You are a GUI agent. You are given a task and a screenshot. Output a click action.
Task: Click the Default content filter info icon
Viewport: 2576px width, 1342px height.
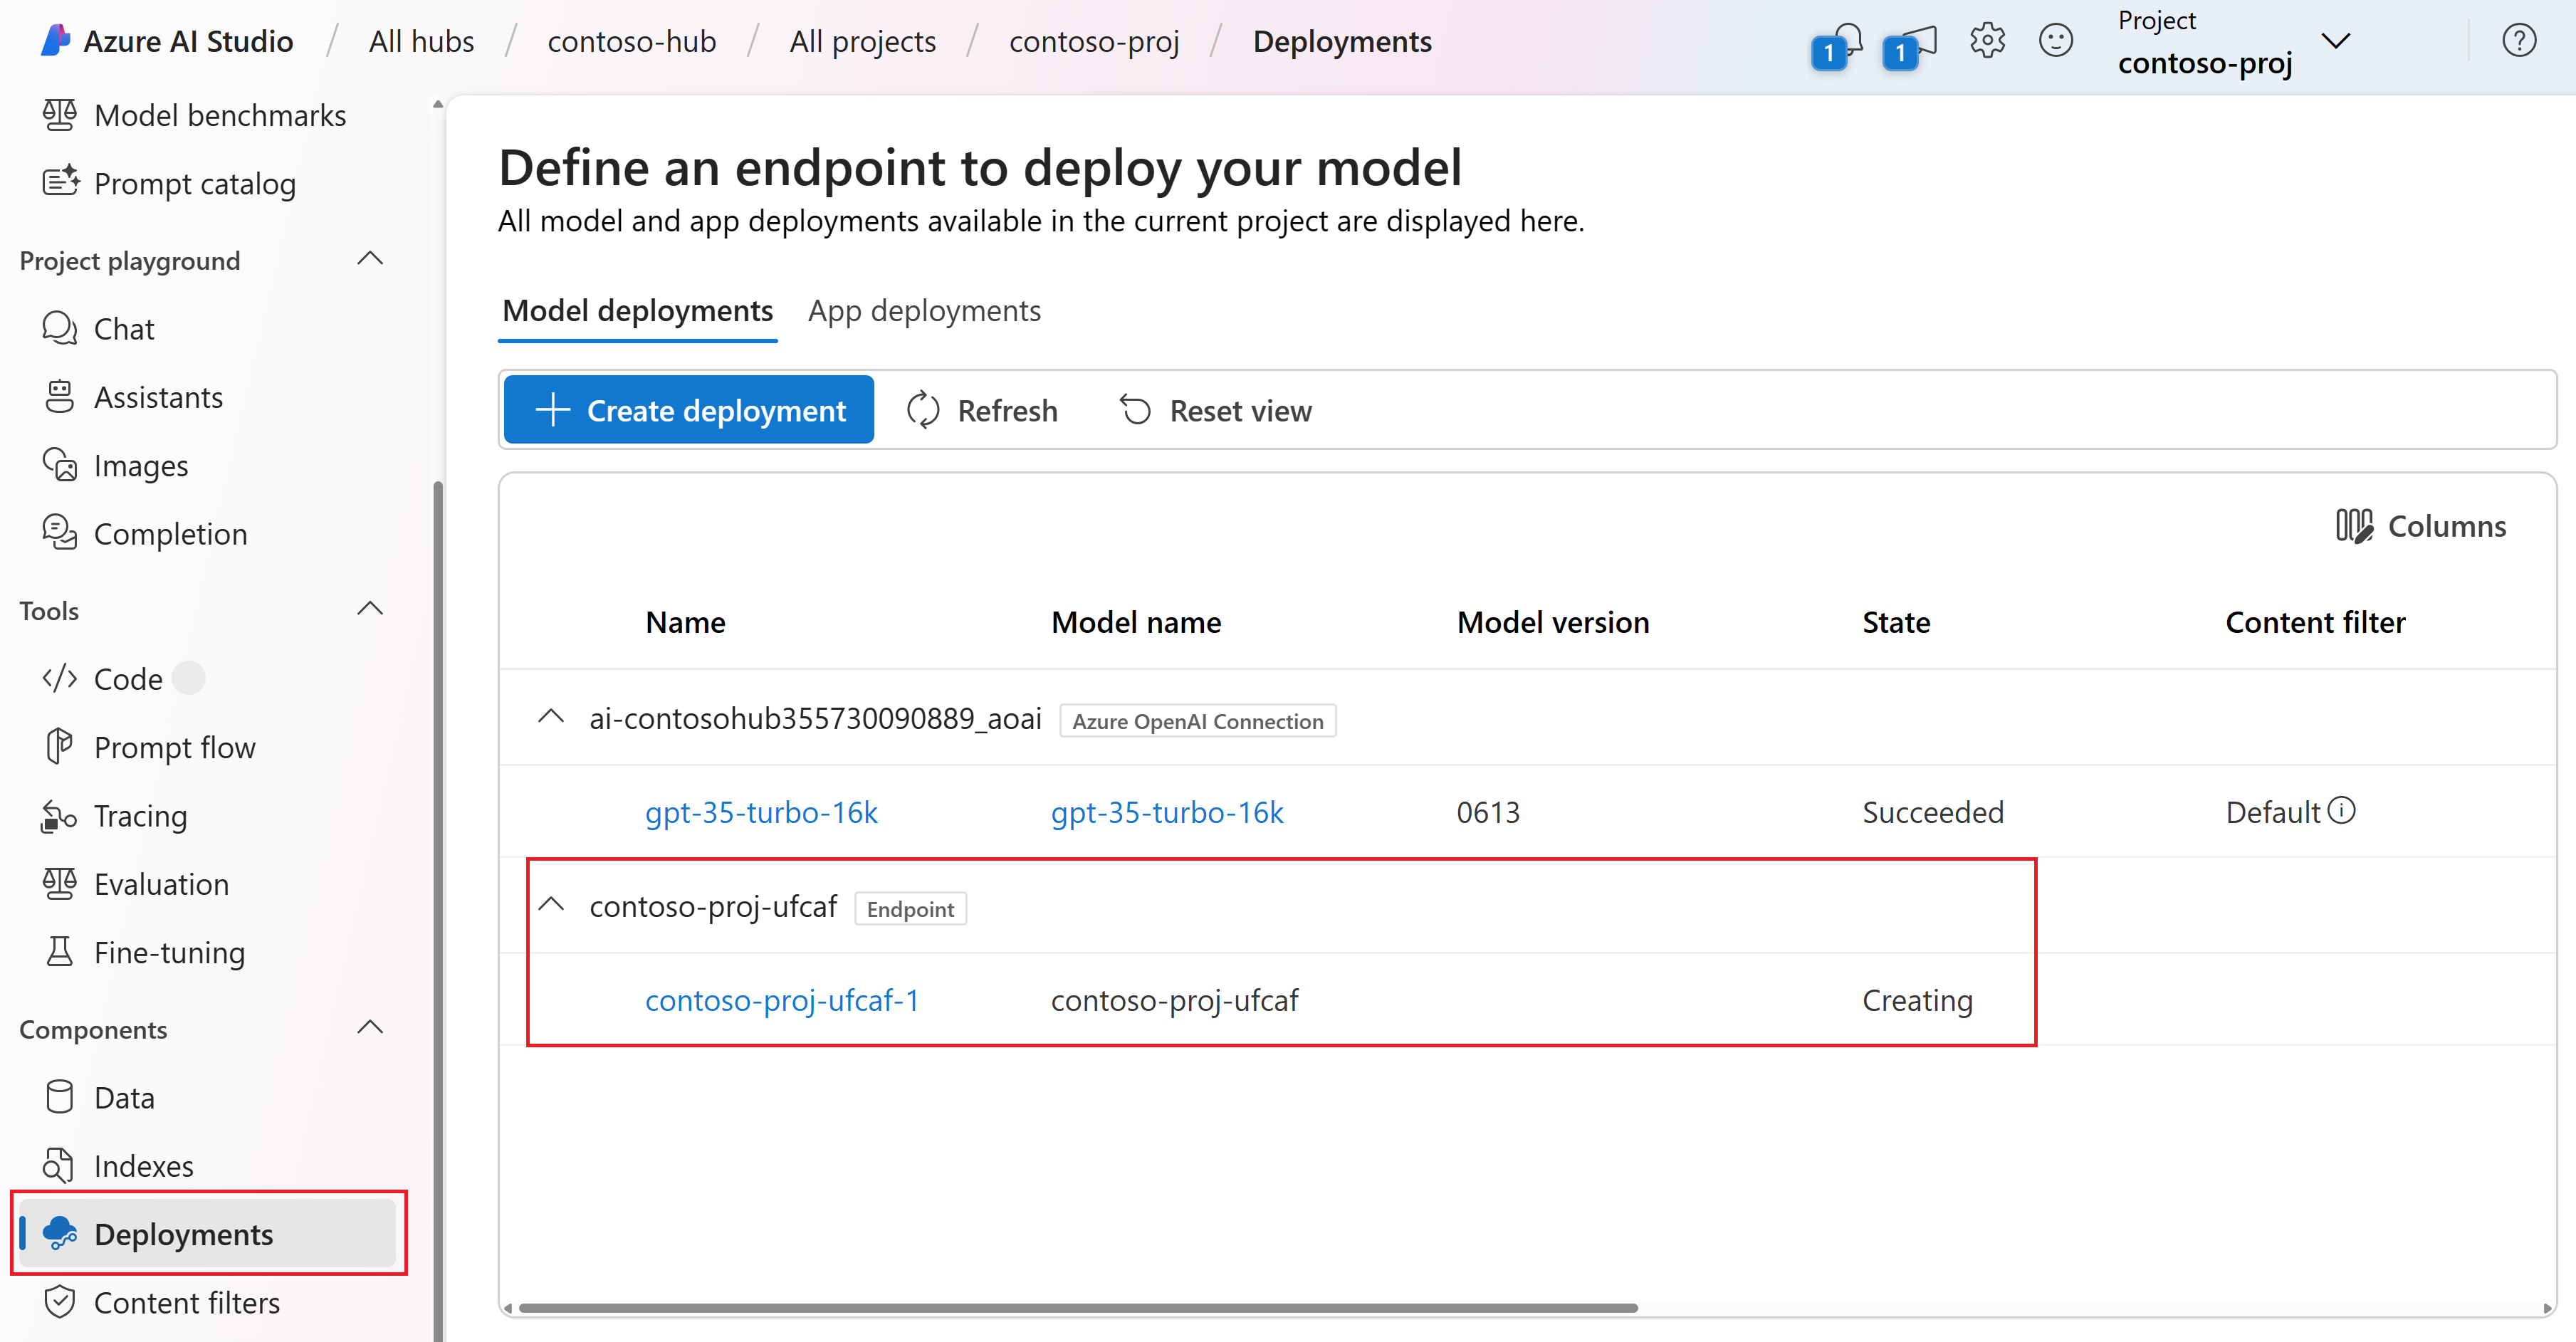[x=2341, y=811]
